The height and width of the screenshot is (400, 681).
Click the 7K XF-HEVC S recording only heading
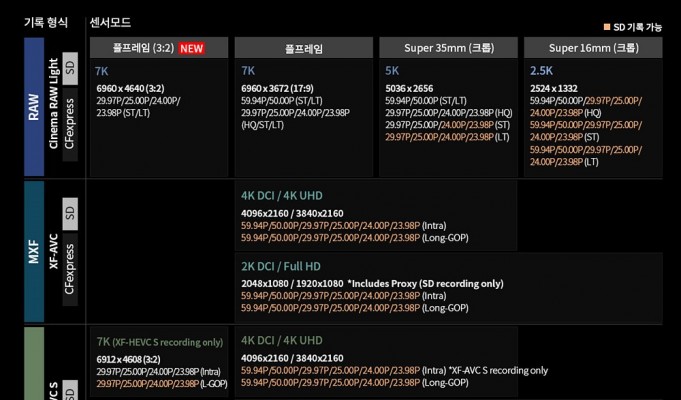[159, 341]
